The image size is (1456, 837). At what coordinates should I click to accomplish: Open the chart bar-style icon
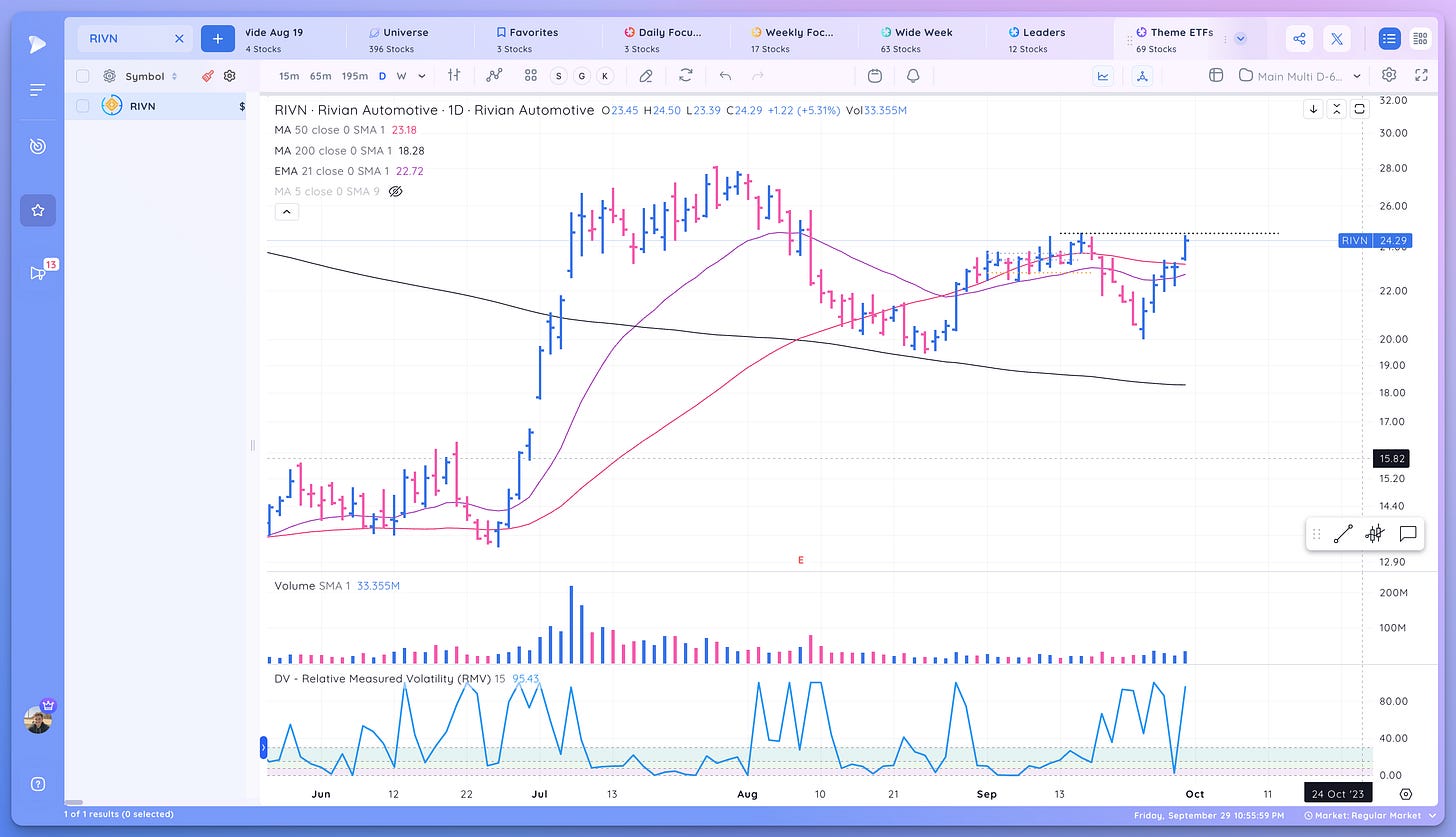pos(454,75)
